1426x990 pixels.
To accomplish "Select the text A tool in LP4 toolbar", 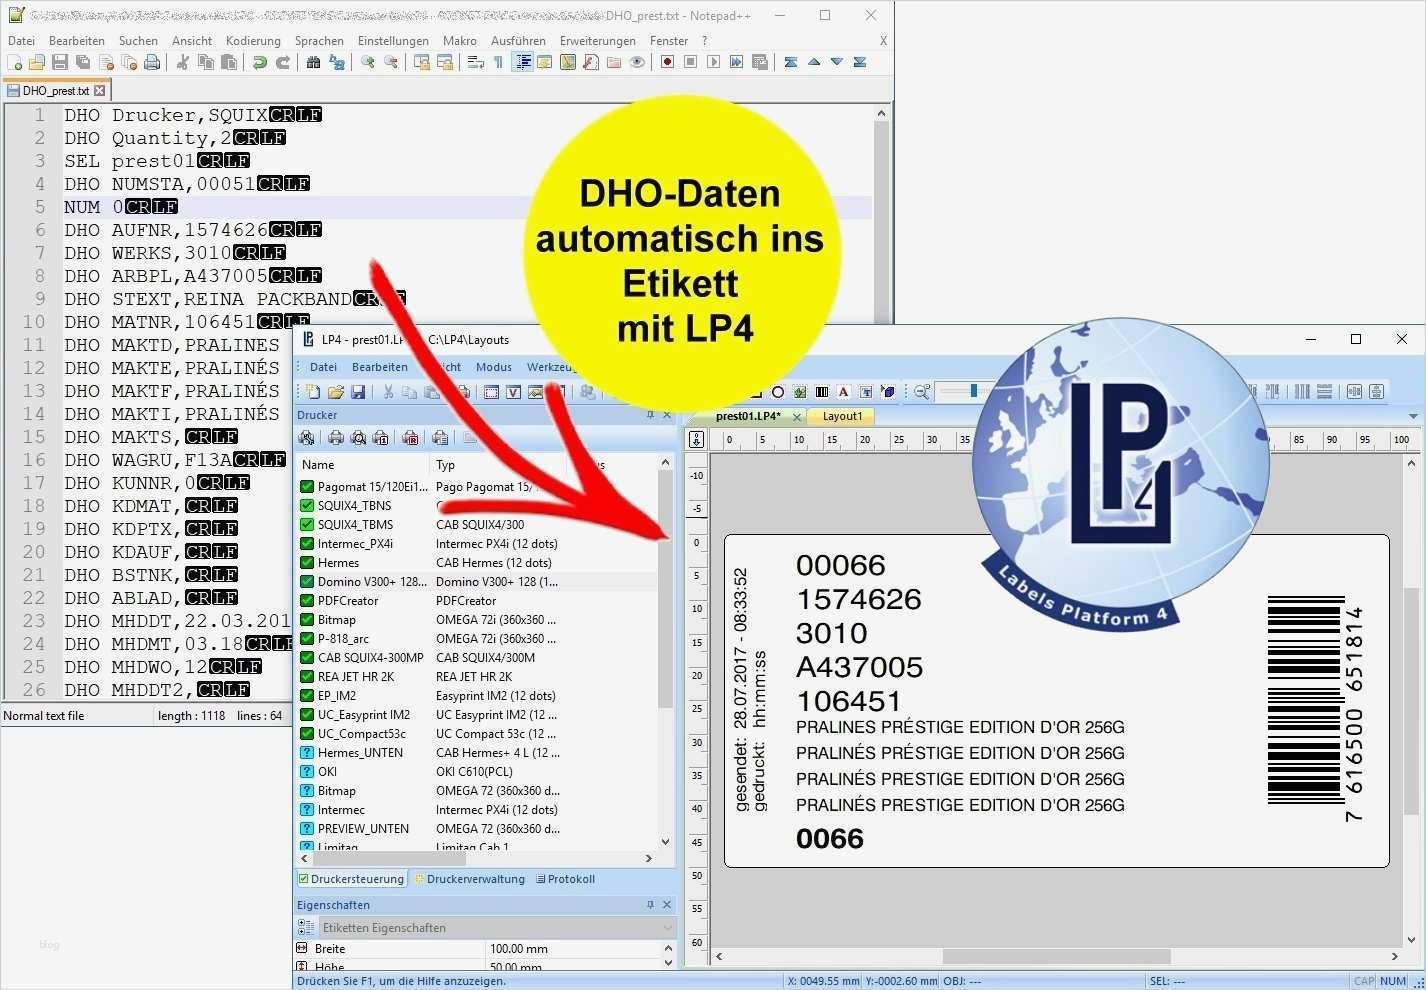I will pos(844,392).
